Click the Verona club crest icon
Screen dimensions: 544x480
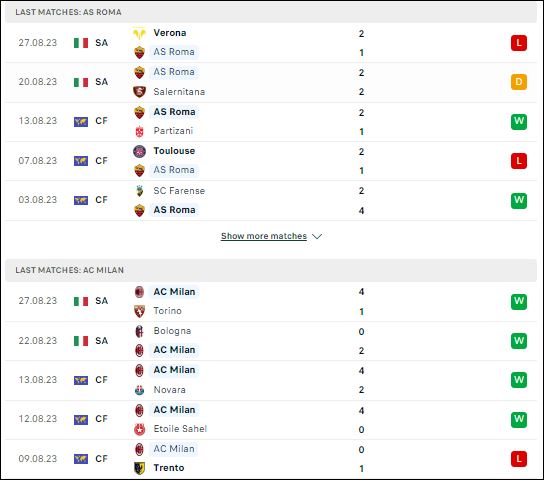pyautogui.click(x=139, y=33)
